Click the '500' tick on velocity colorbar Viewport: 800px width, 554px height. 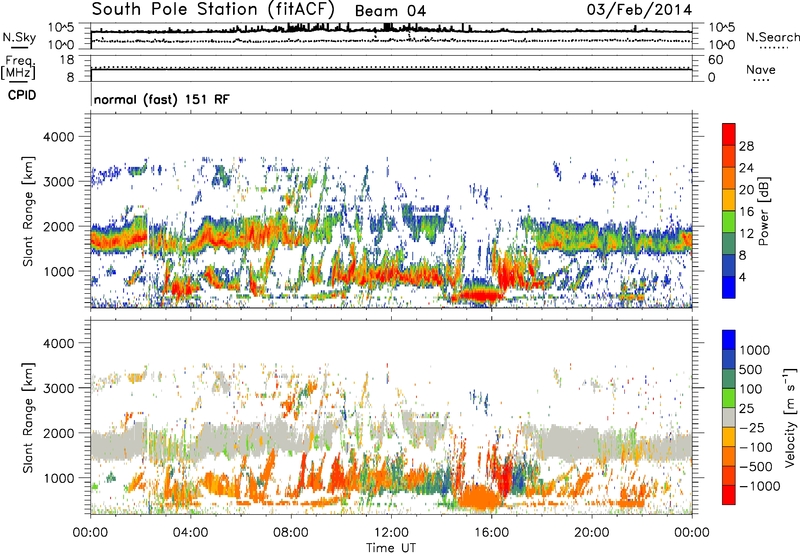coord(751,369)
